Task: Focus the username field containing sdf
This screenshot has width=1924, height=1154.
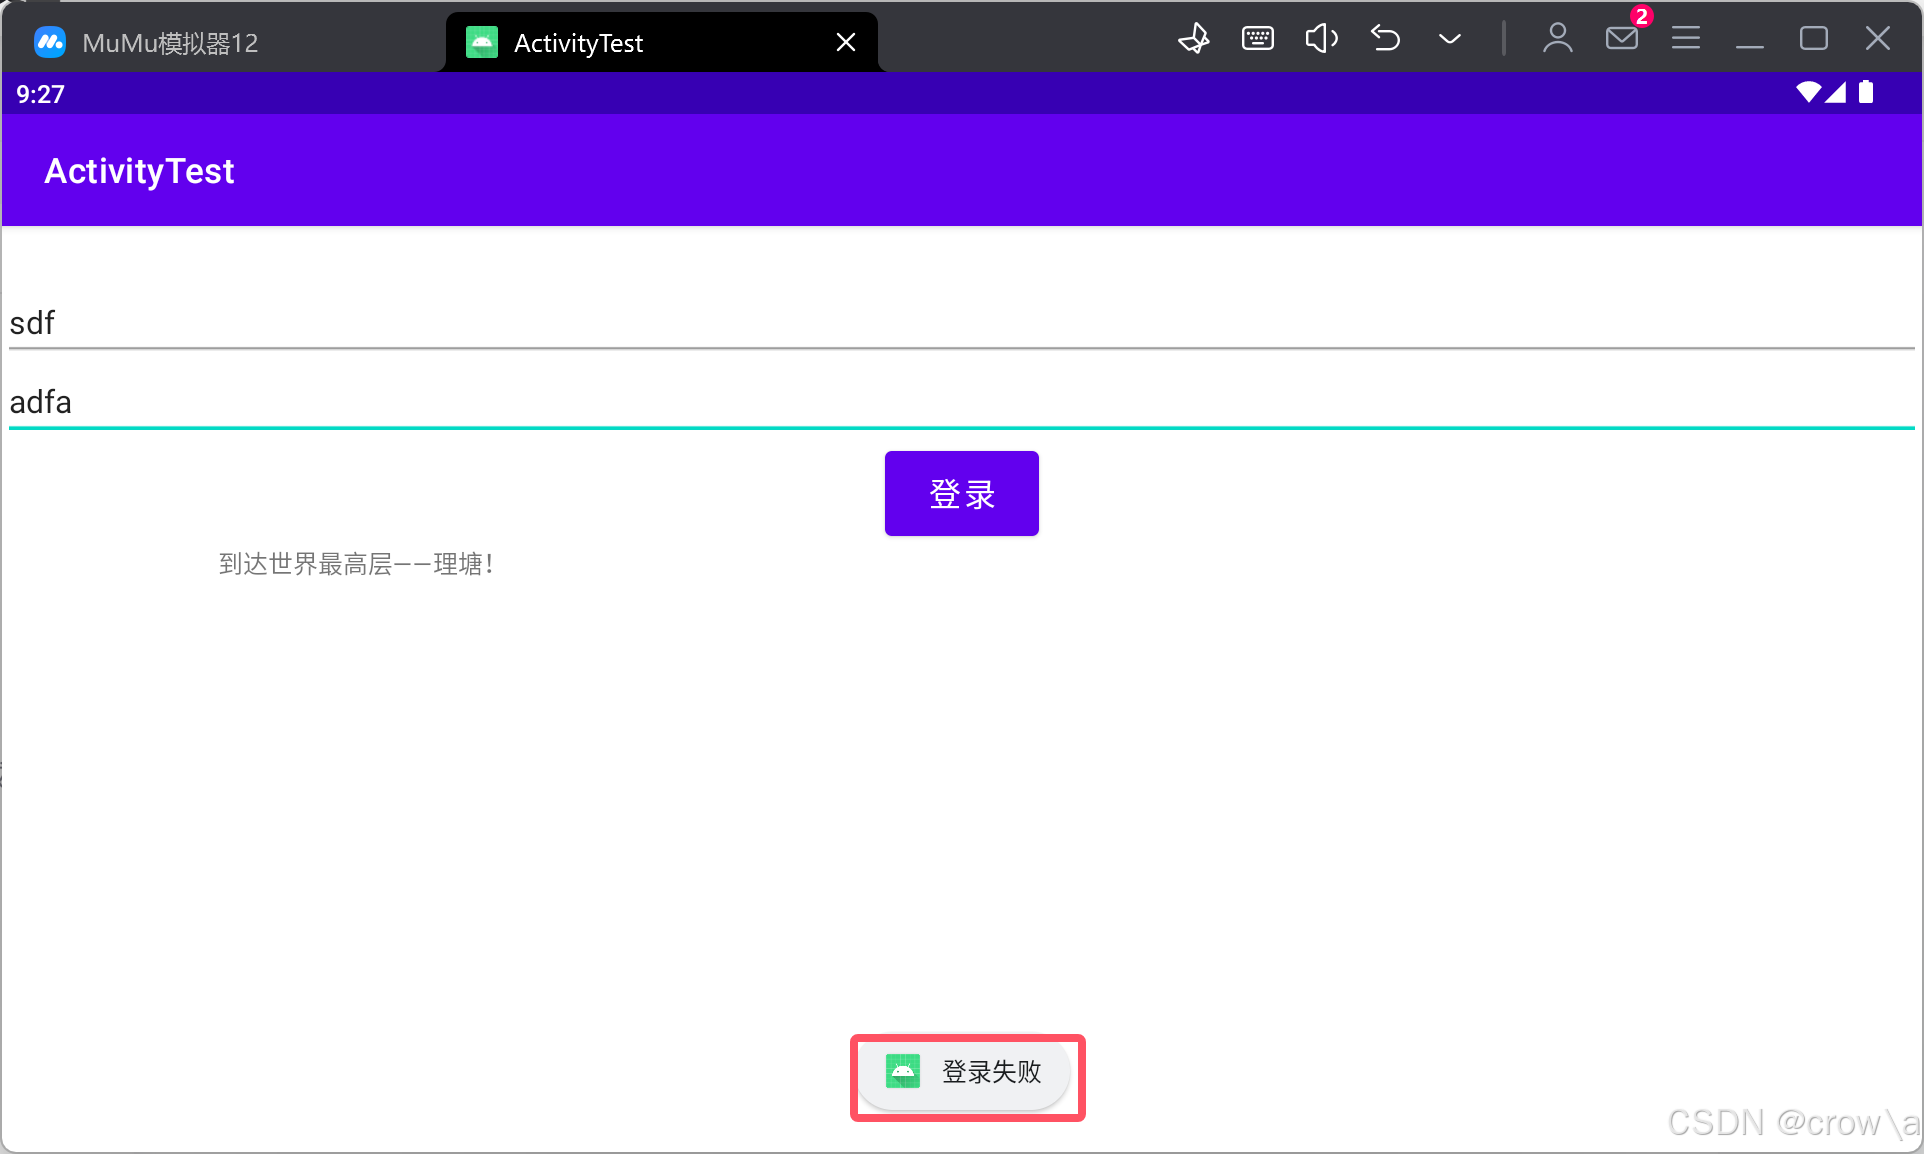Action: coord(960,323)
